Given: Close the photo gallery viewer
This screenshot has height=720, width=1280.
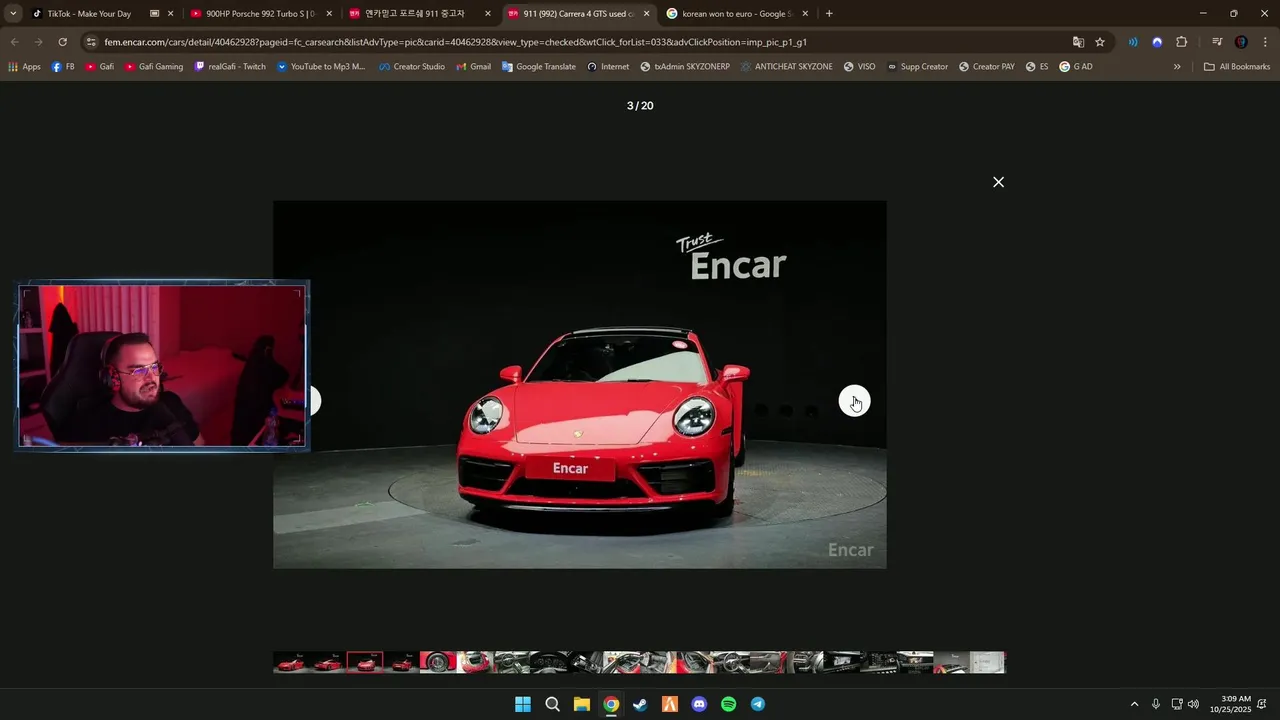Looking at the screenshot, I should (998, 182).
